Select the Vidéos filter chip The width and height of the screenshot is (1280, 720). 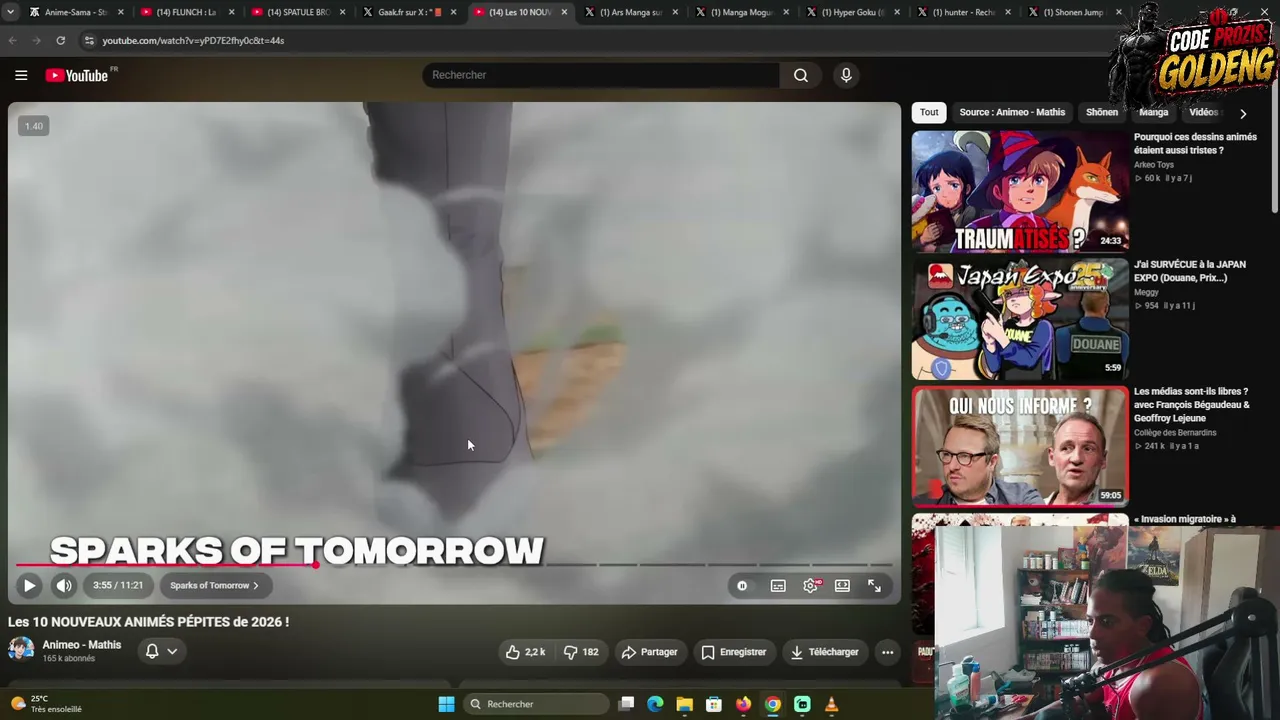(x=1203, y=113)
